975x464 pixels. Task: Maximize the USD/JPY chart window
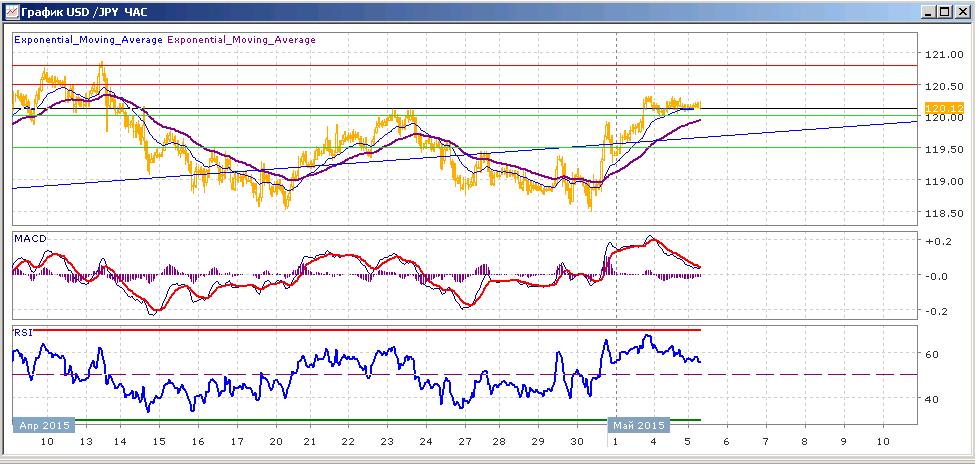coord(945,11)
